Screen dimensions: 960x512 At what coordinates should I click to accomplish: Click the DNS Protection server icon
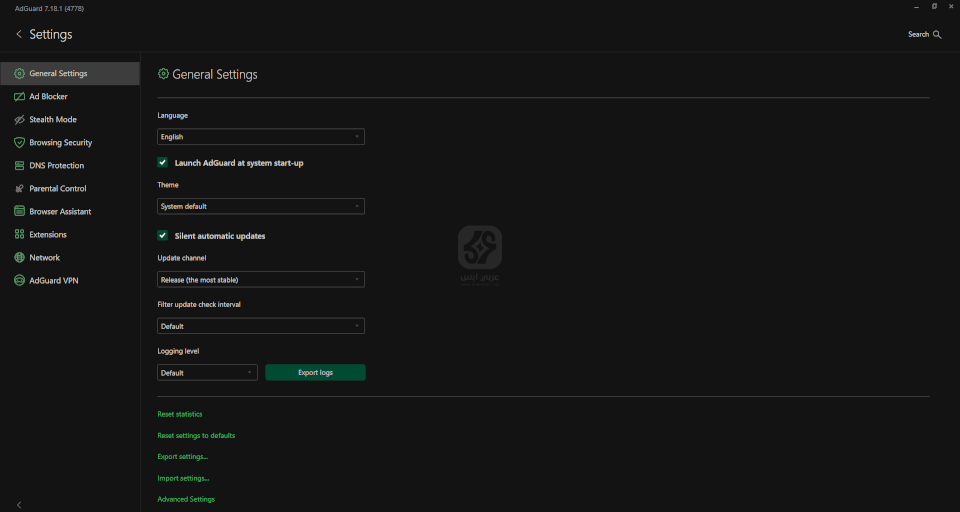point(19,165)
